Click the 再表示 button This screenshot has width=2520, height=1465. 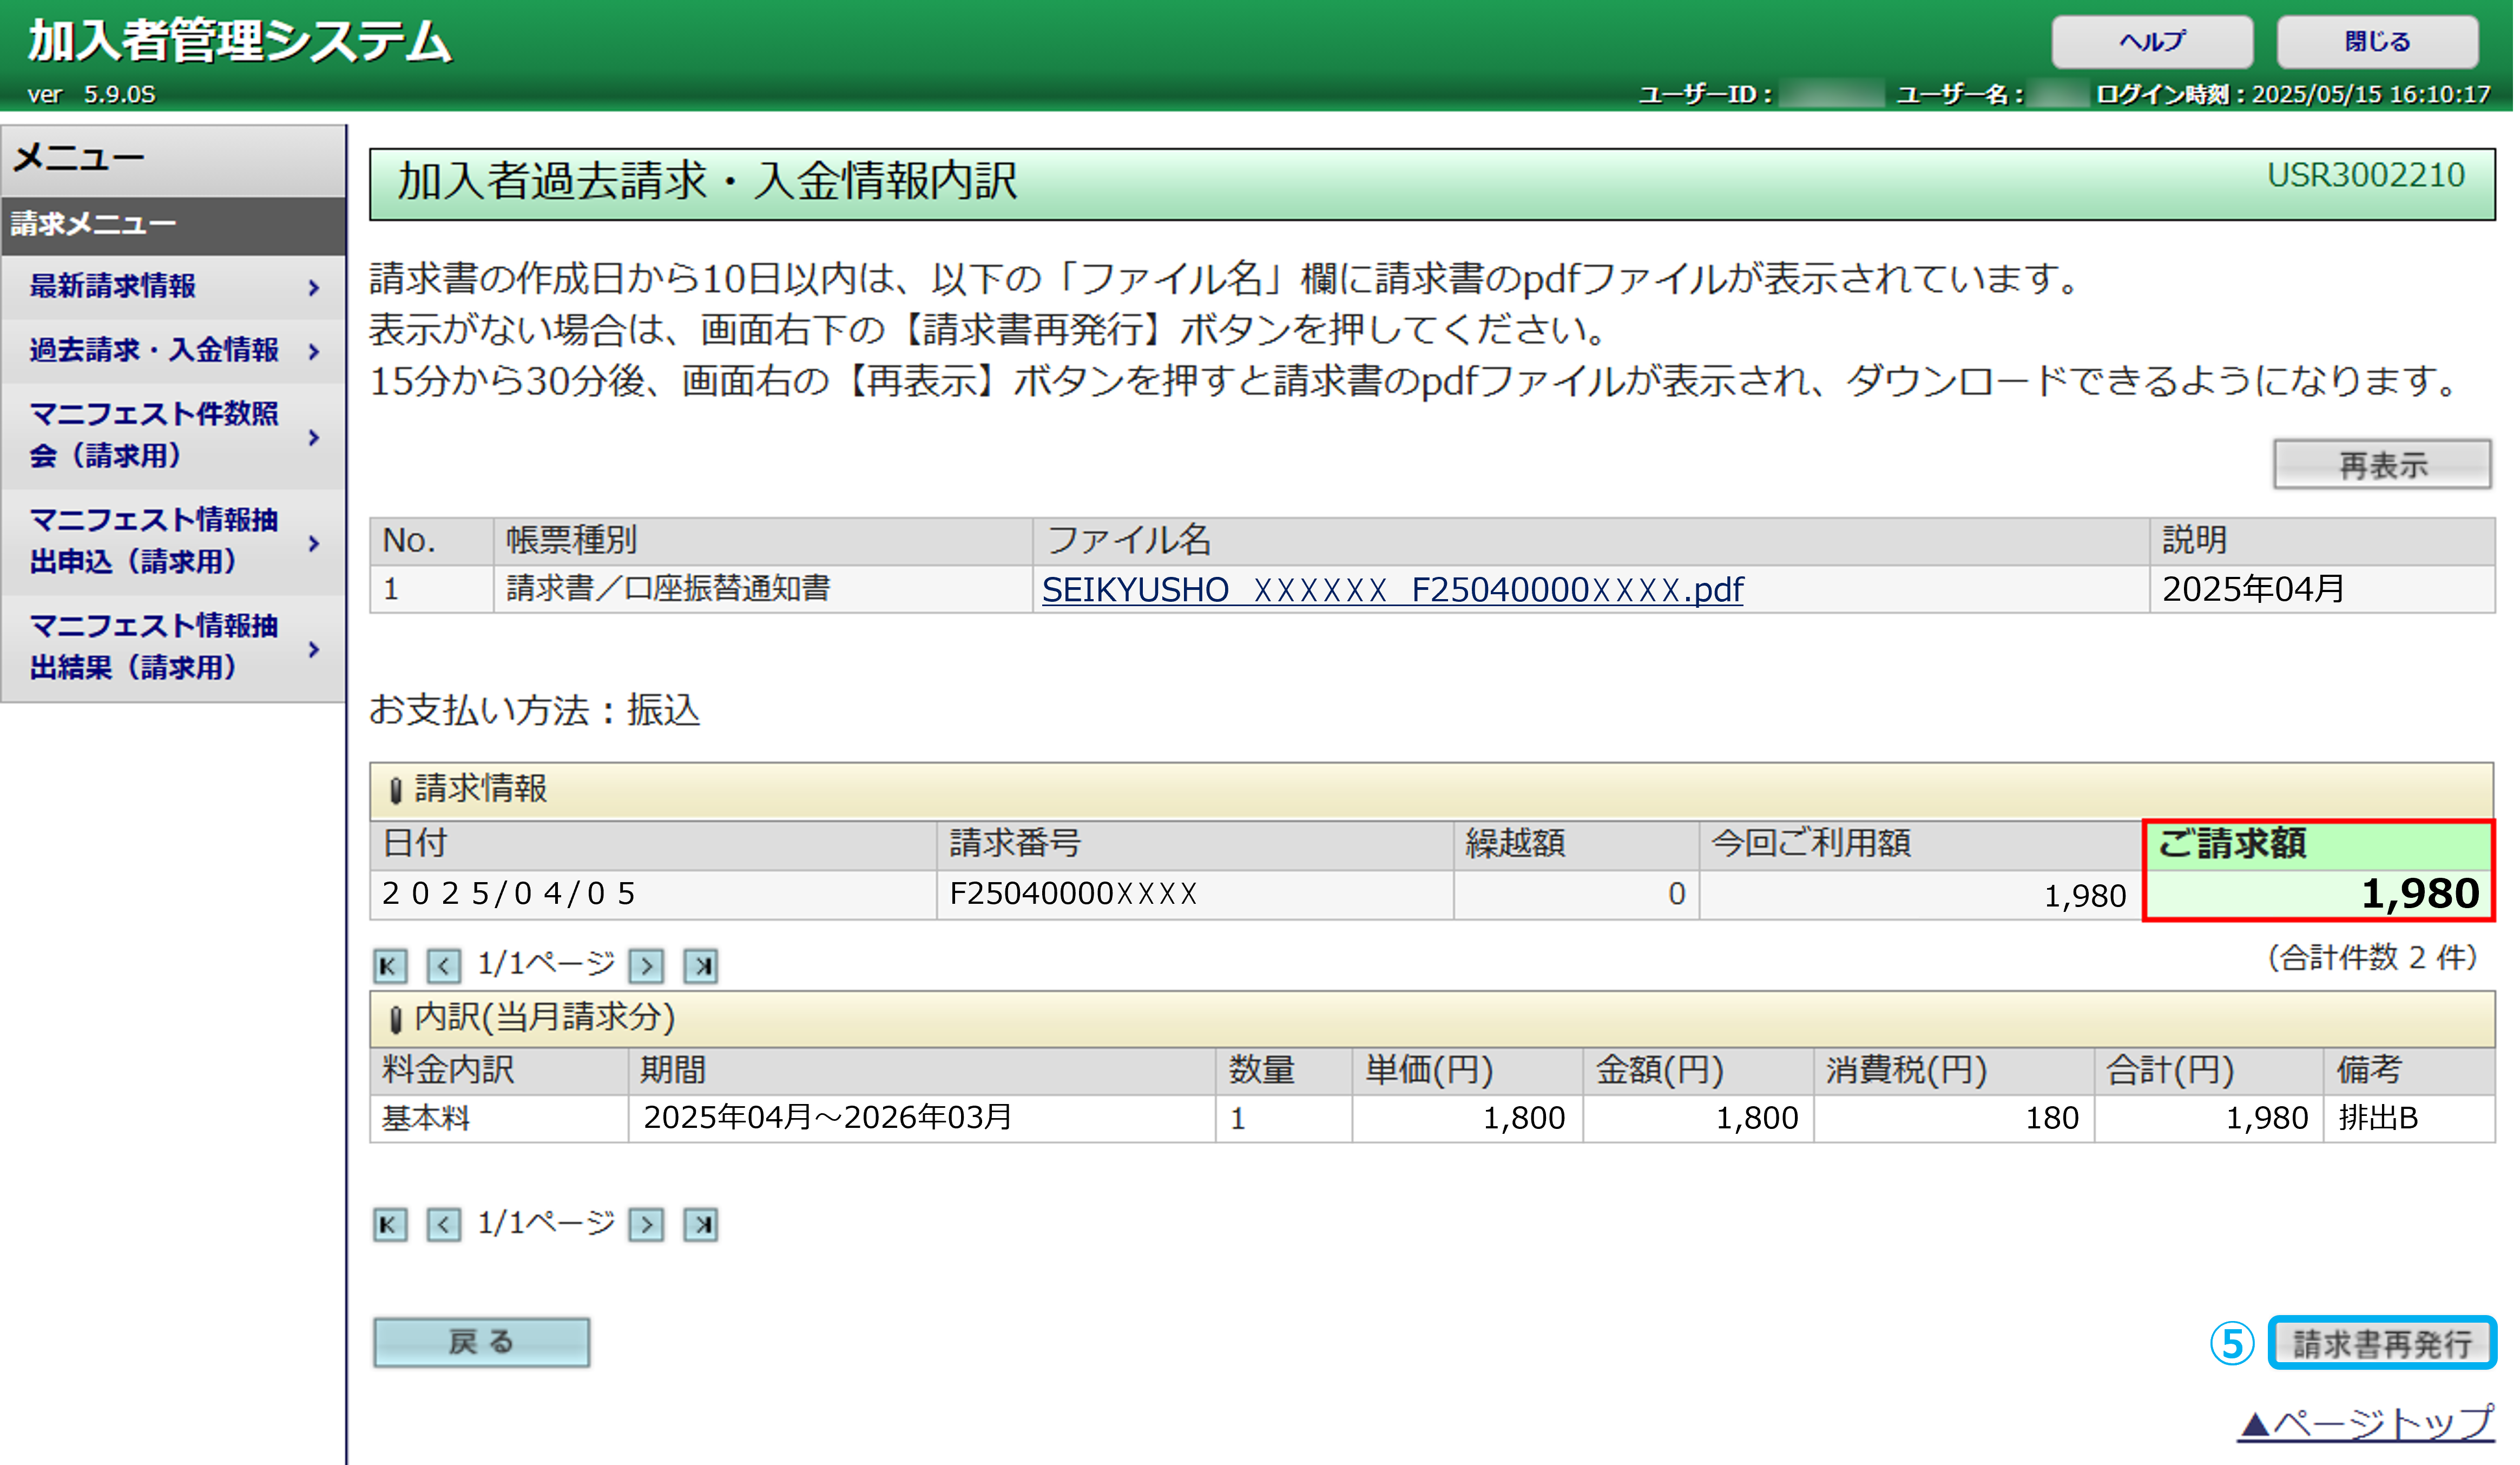click(x=2382, y=465)
